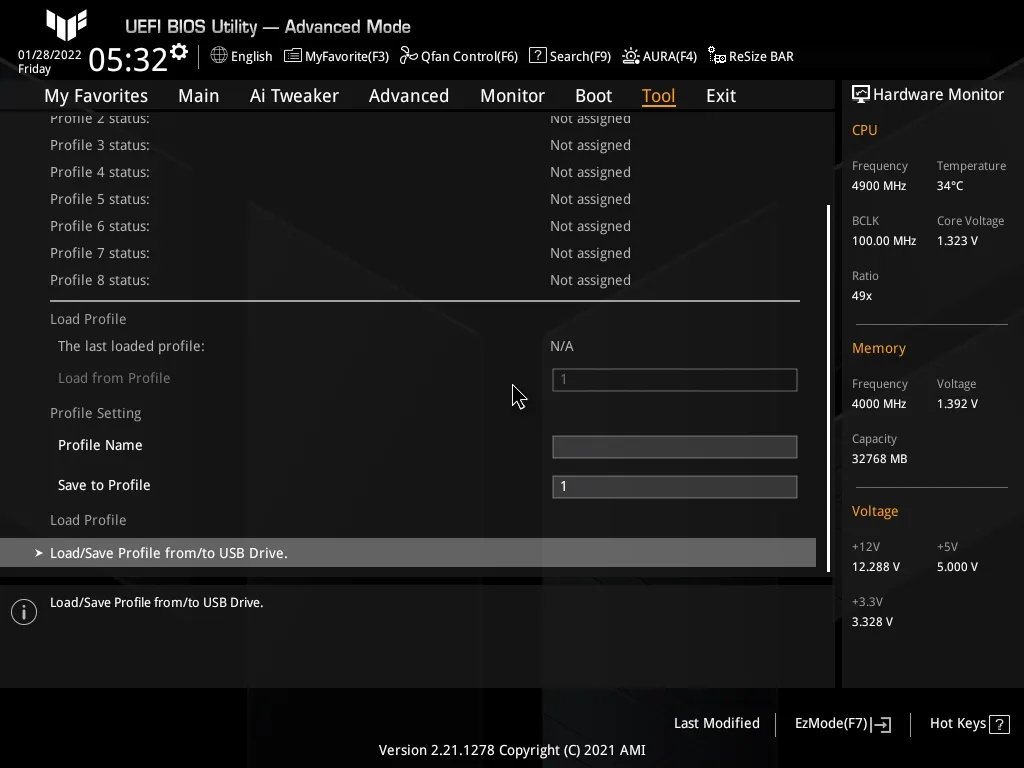Image resolution: width=1024 pixels, height=768 pixels.
Task: Click the Memory voltage 1.392 V value
Action: pos(957,404)
